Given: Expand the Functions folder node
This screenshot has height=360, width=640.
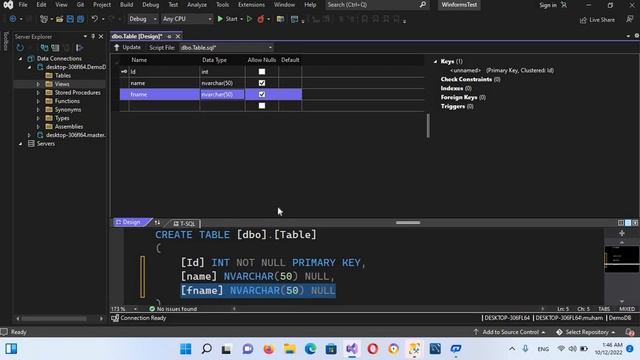Looking at the screenshot, I should click(x=38, y=101).
